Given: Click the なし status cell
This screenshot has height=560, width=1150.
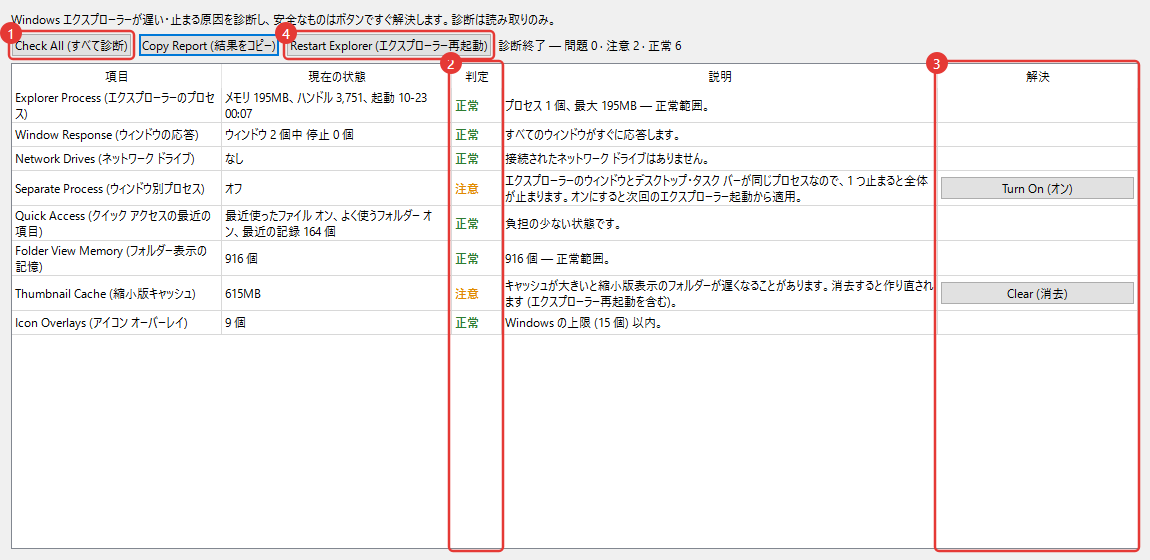Looking at the screenshot, I should [337, 158].
